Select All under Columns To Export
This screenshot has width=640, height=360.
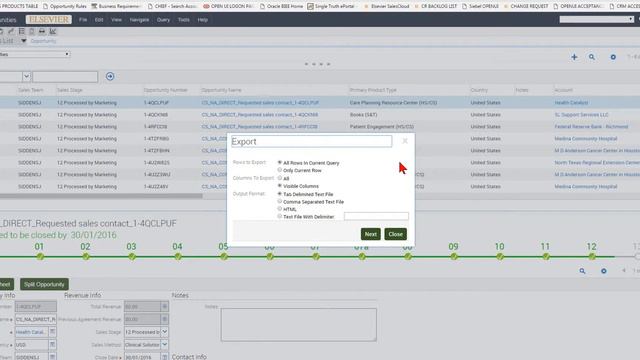[x=280, y=178]
